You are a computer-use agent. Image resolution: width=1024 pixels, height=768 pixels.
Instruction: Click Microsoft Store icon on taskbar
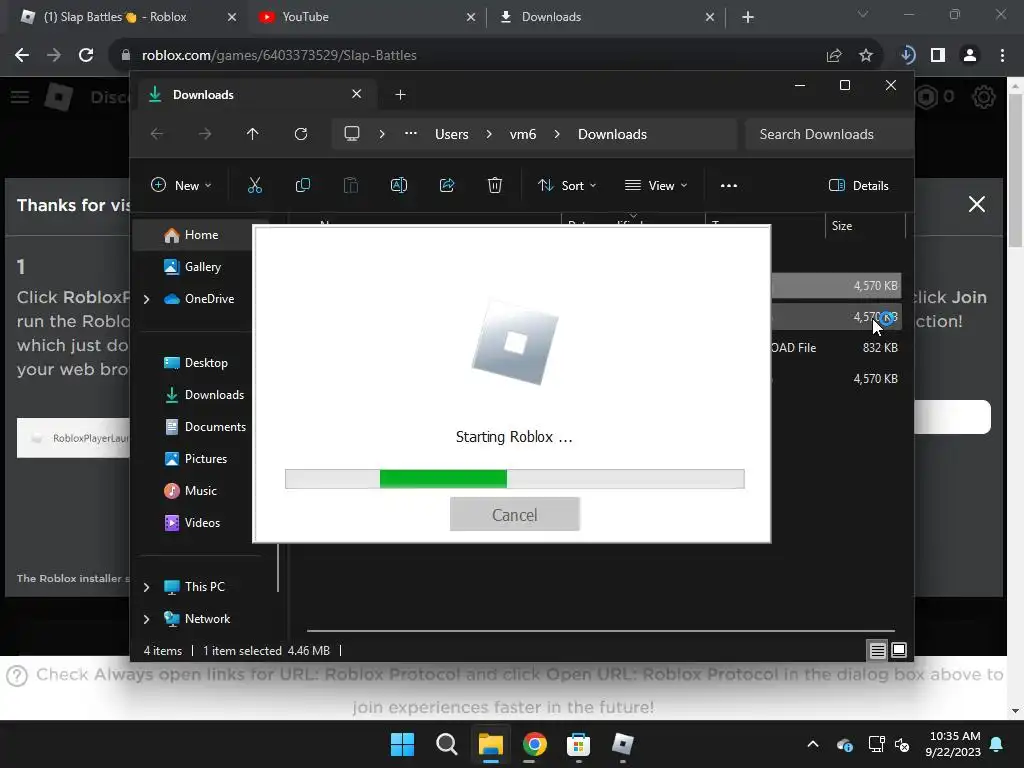578,744
